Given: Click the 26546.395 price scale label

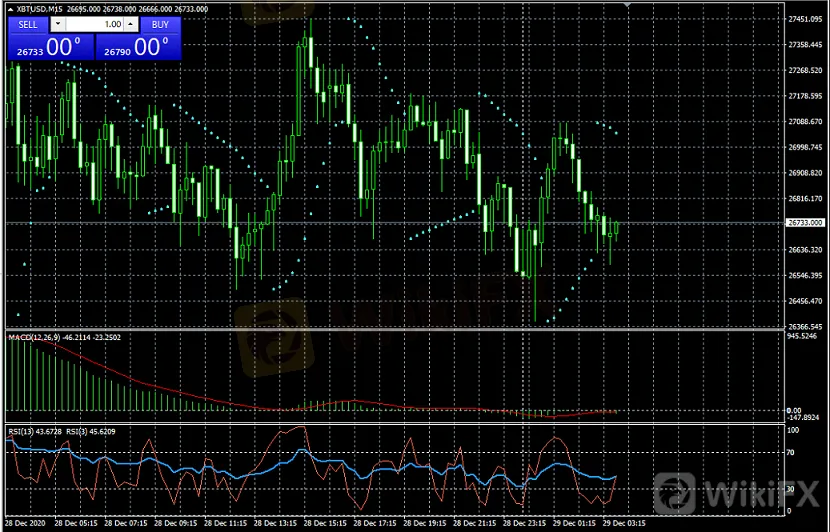Looking at the screenshot, I should click(806, 275).
